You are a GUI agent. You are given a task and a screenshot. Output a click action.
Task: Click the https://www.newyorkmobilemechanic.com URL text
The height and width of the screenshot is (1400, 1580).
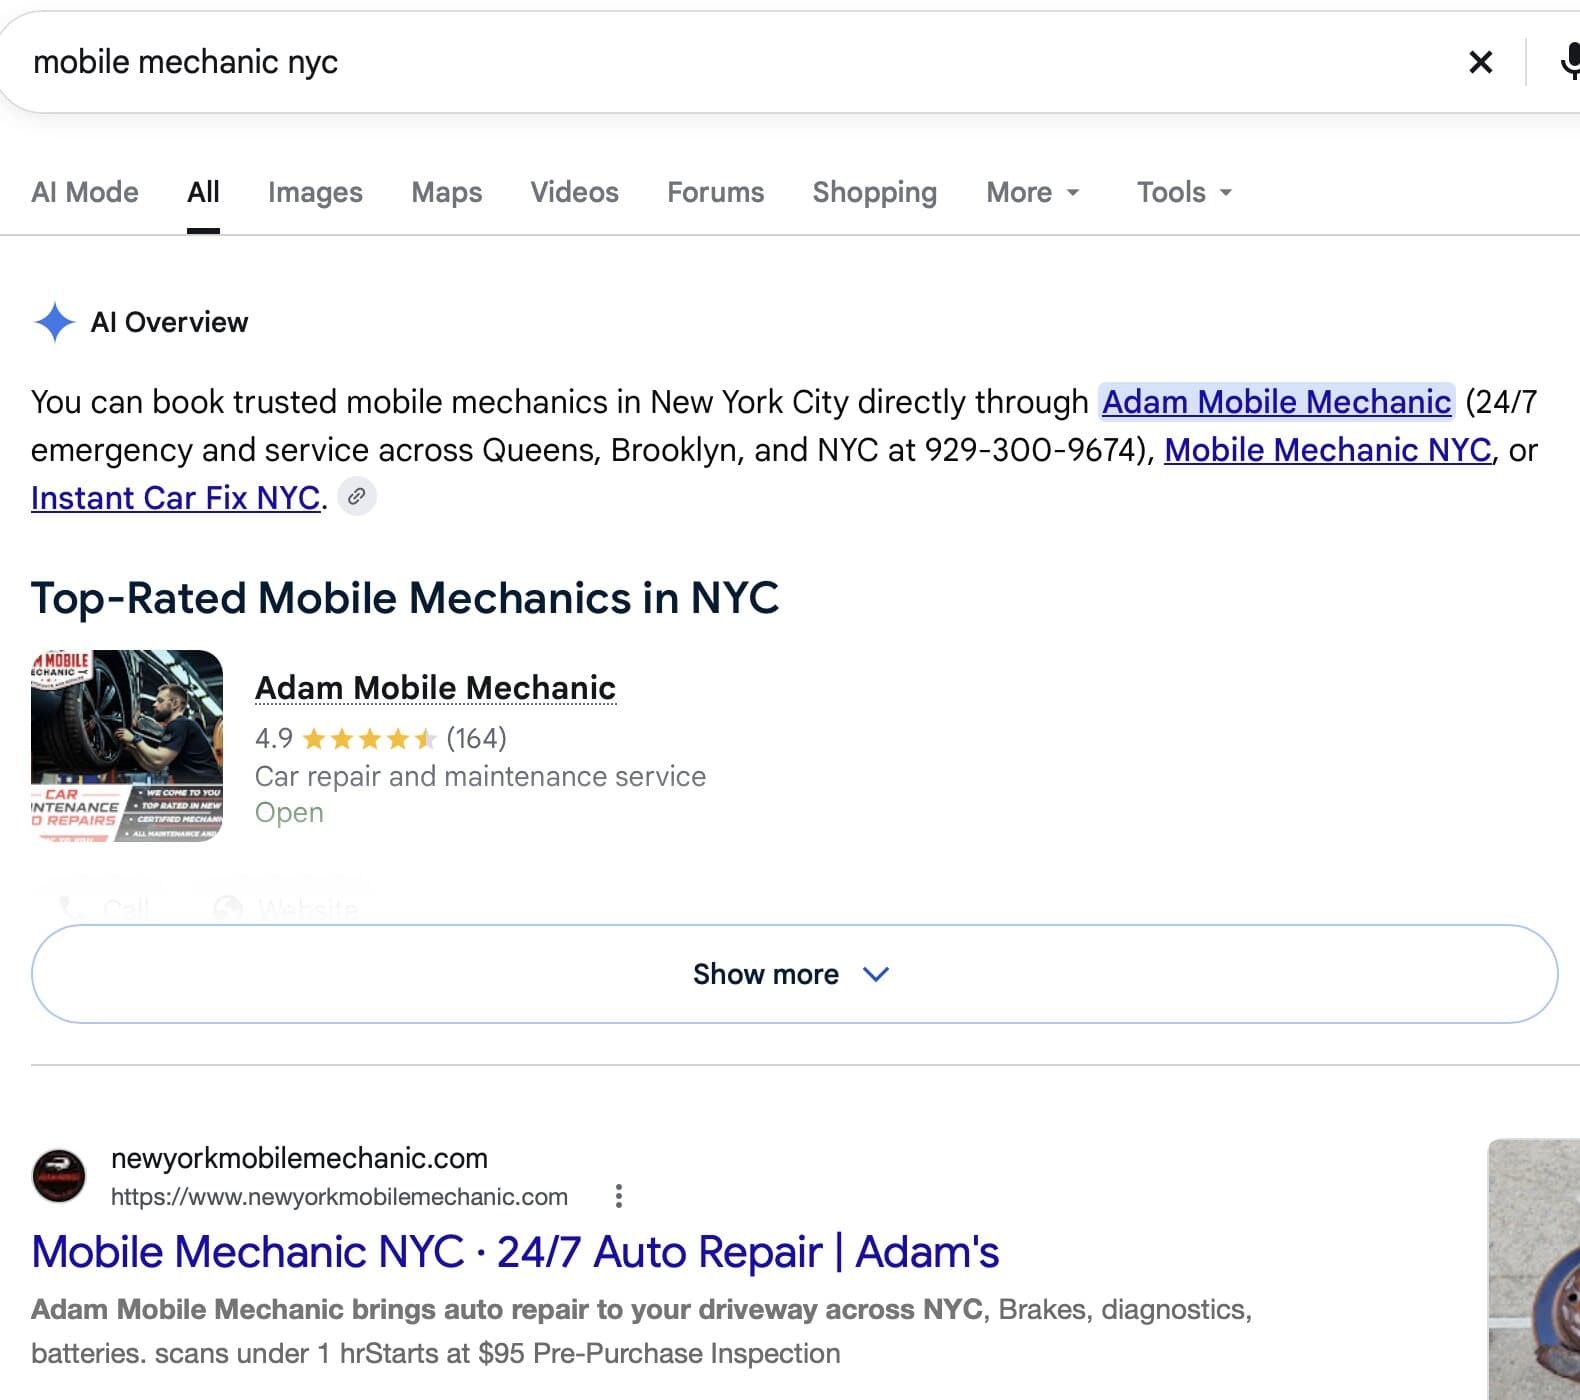(x=339, y=1197)
